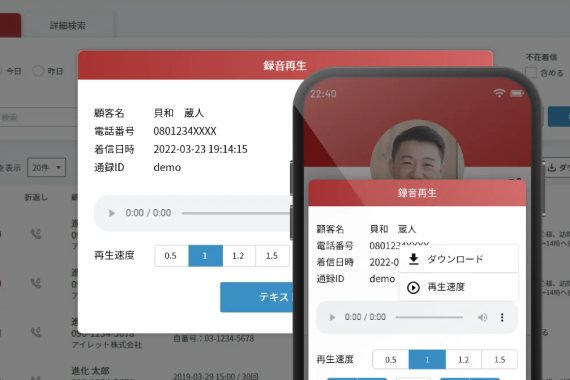Set phone playback speed to 1.5
The image size is (570, 380).
pos(499,360)
